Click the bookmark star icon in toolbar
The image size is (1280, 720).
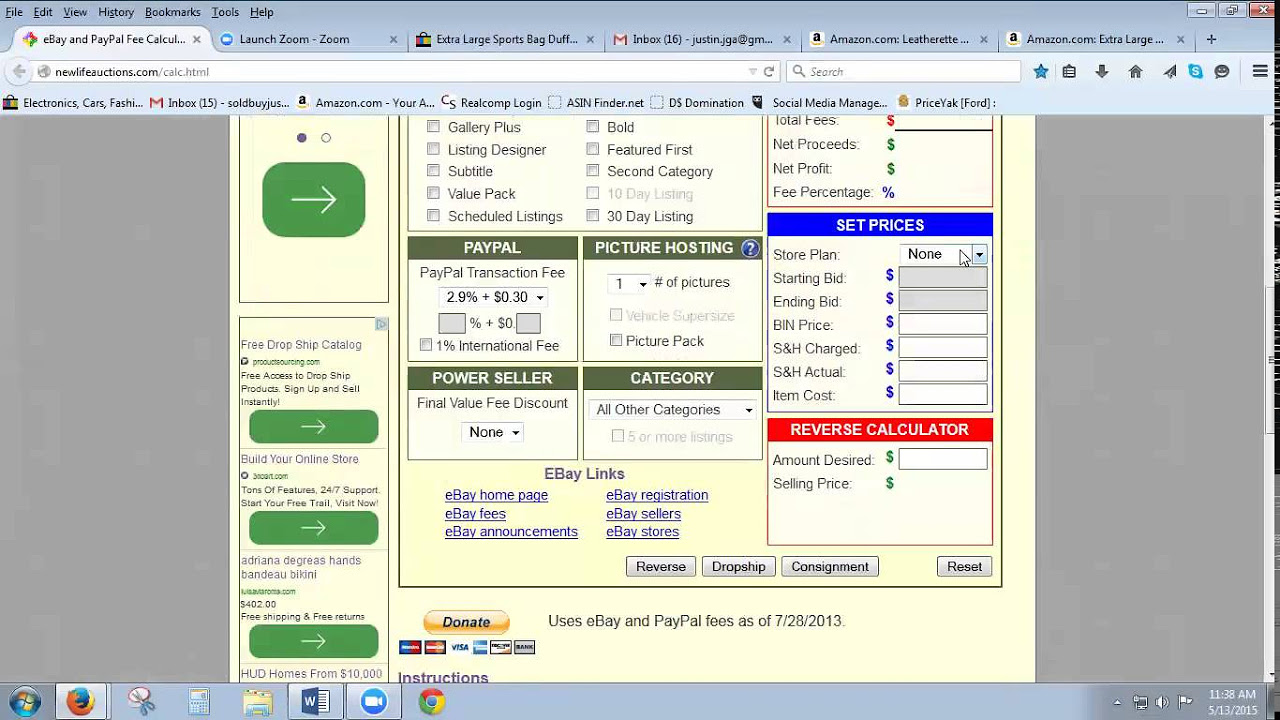(1041, 71)
